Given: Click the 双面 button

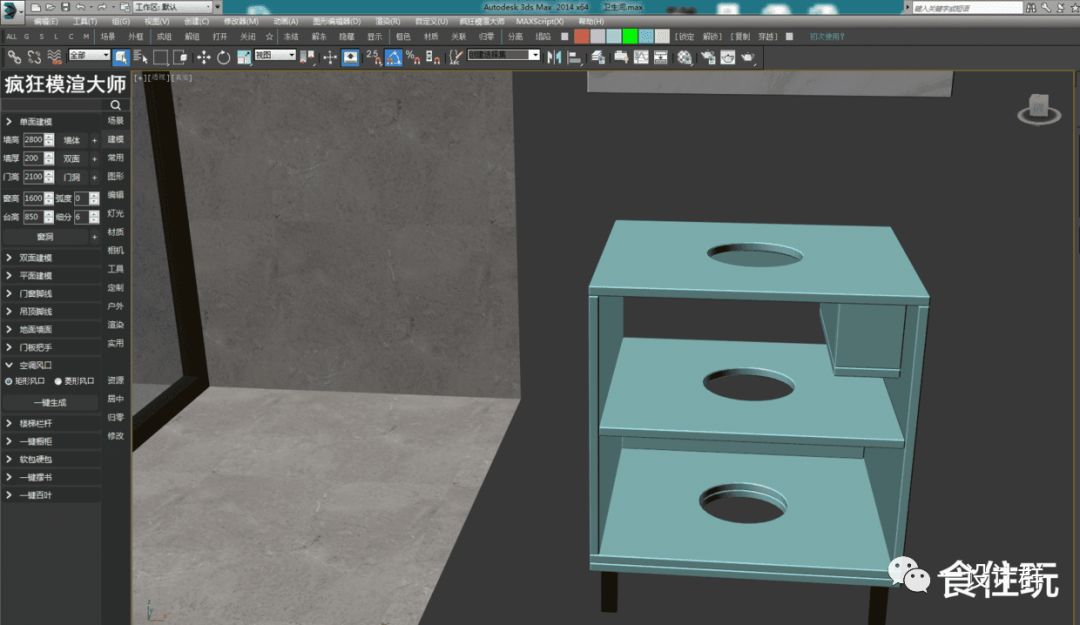Looking at the screenshot, I should [72, 158].
